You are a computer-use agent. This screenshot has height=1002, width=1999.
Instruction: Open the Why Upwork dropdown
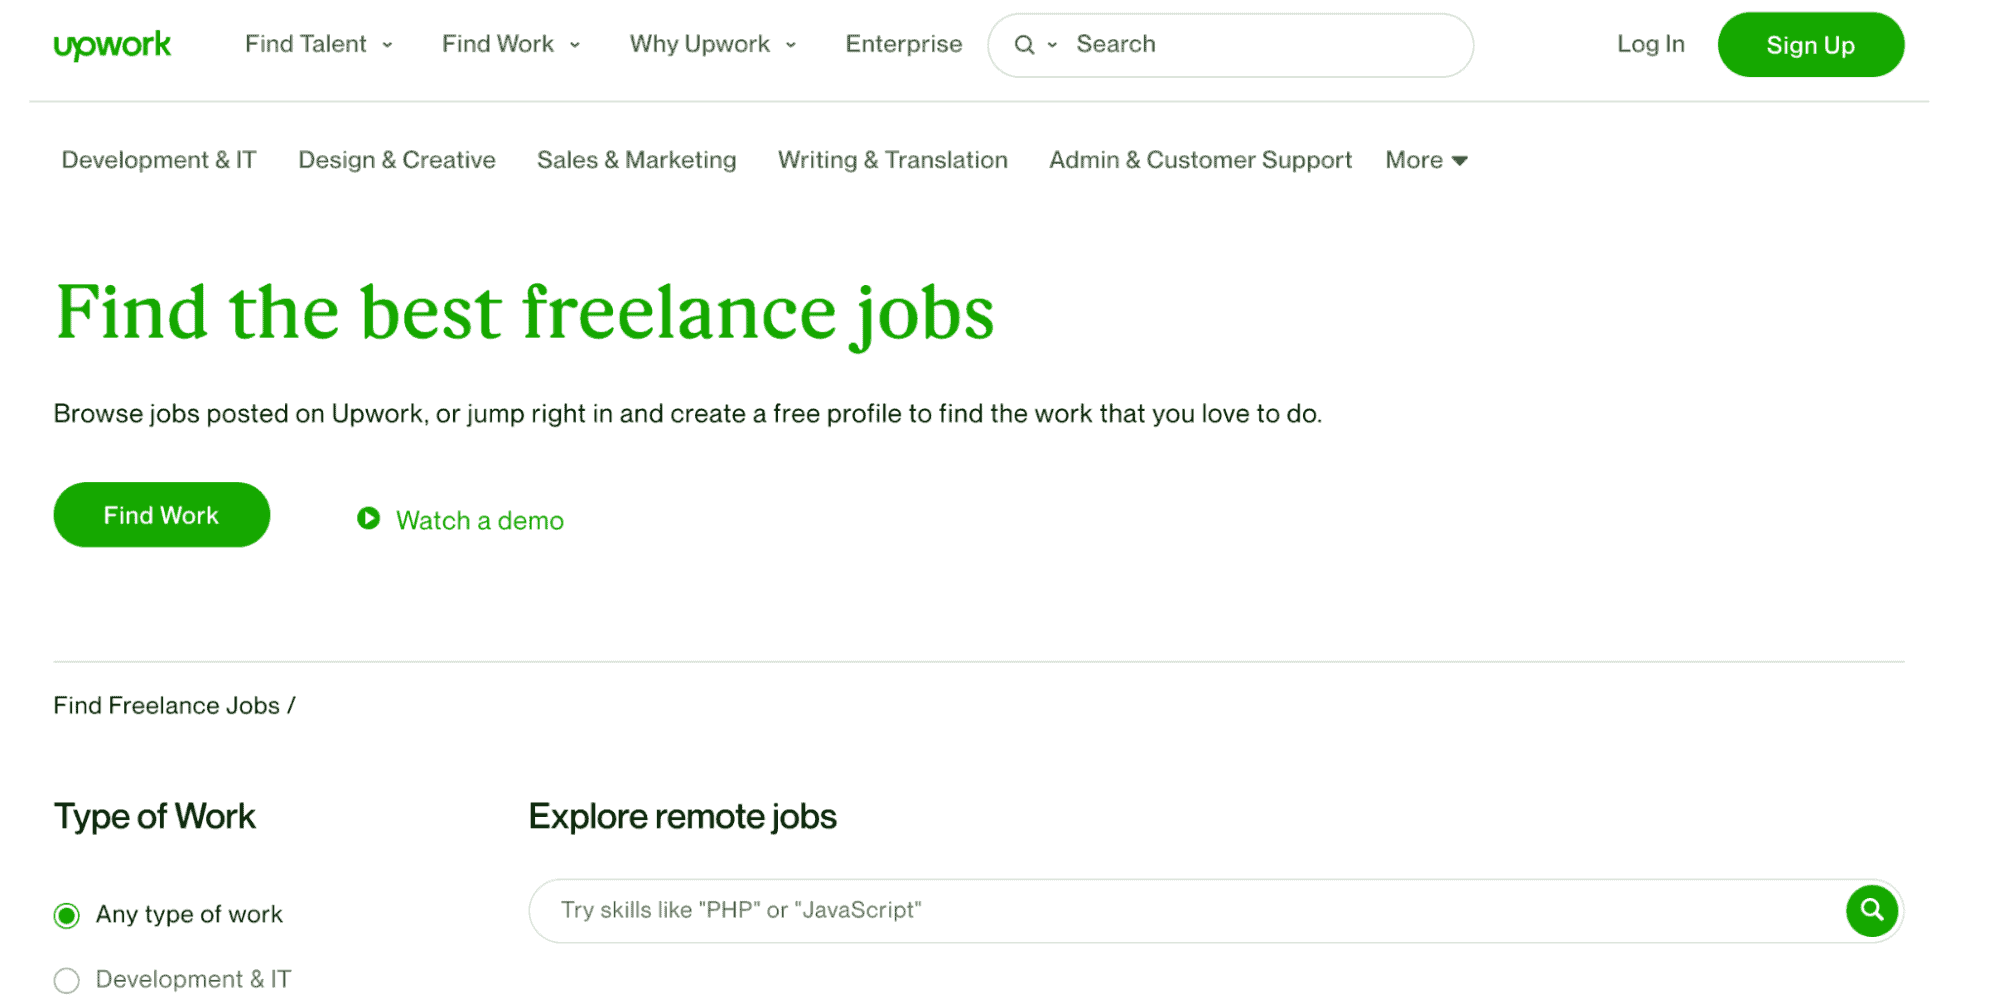[x=711, y=44]
